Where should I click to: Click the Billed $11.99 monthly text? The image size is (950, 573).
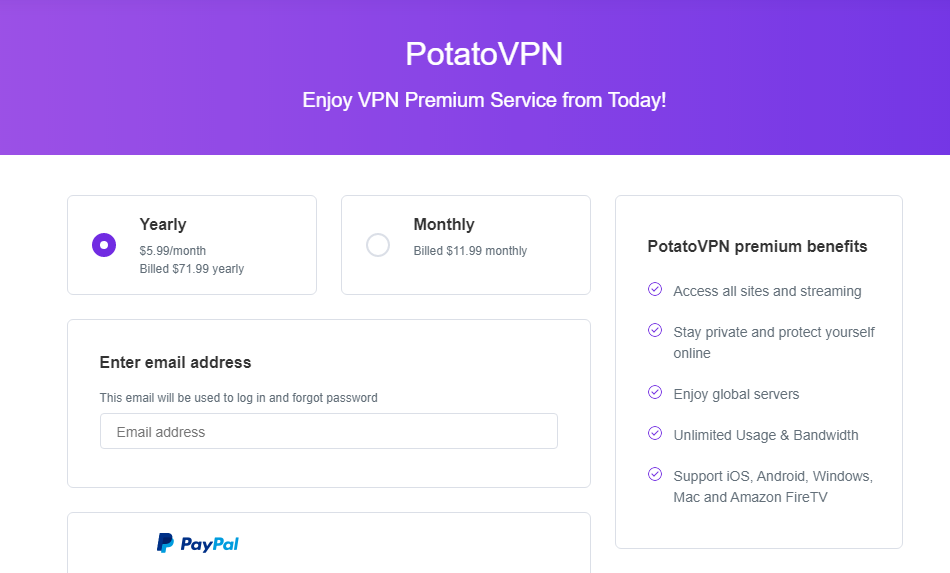click(x=470, y=251)
